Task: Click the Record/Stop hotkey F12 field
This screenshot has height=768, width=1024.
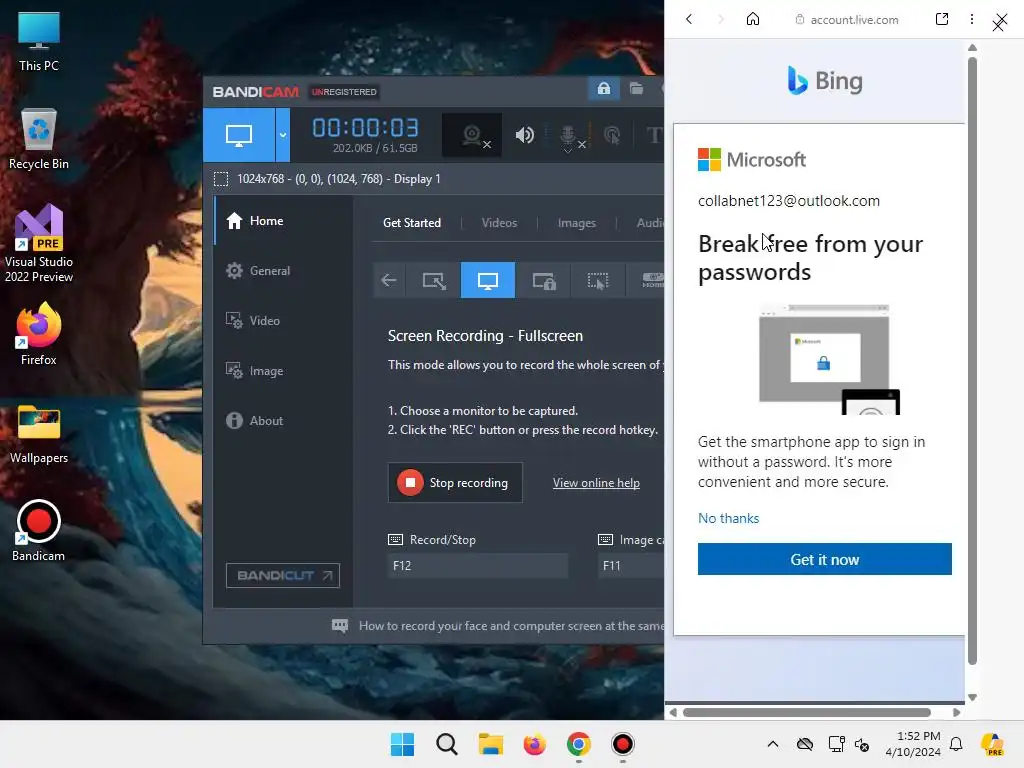Action: tap(477, 566)
